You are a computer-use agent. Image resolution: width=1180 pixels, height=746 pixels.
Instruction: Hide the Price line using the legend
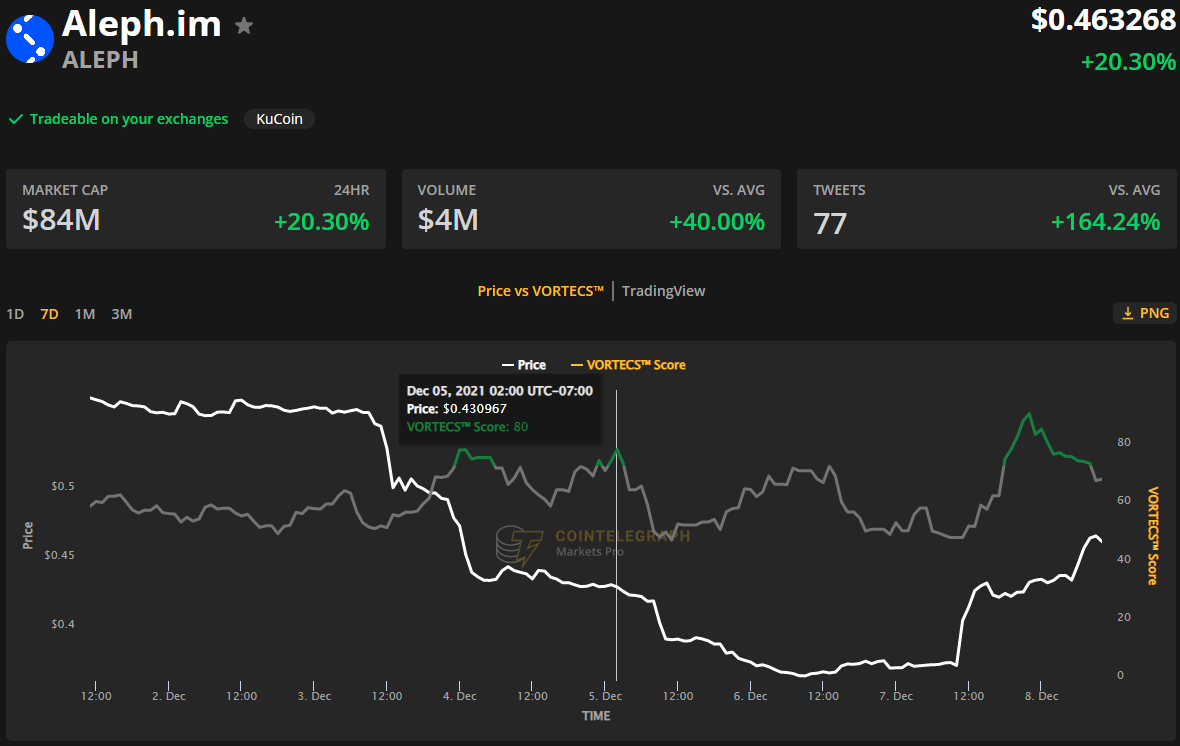[x=524, y=364]
